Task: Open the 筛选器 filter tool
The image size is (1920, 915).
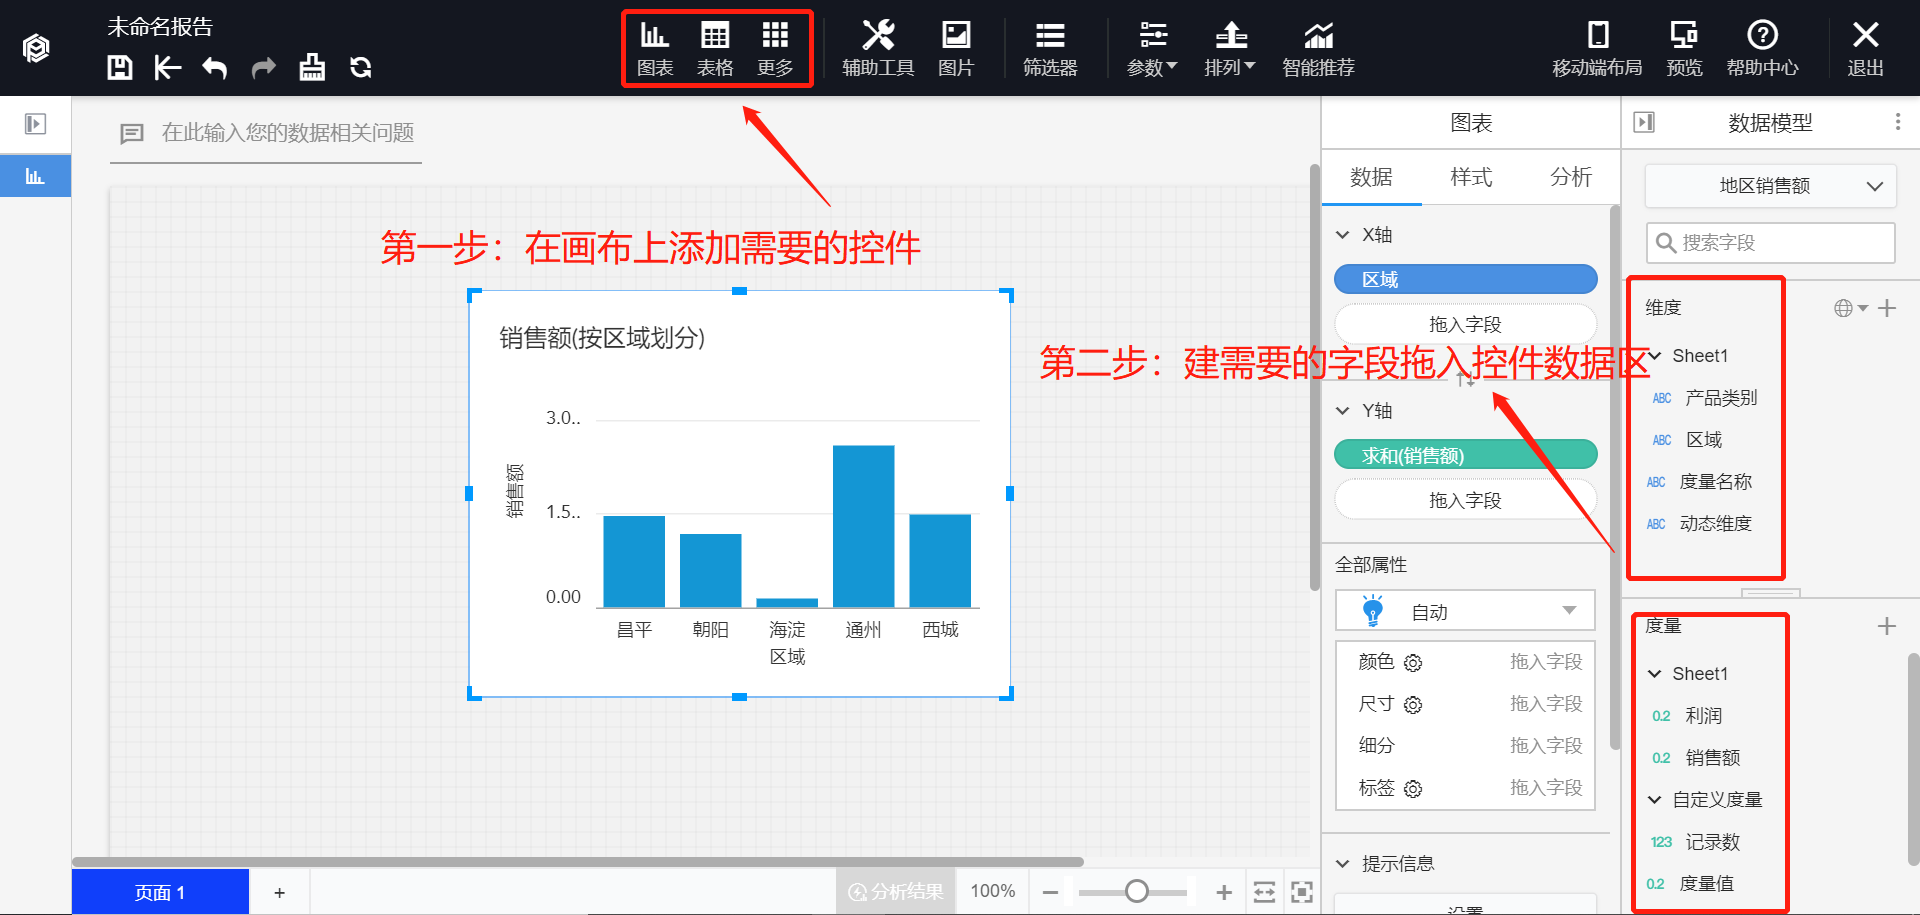Action: (x=1049, y=48)
